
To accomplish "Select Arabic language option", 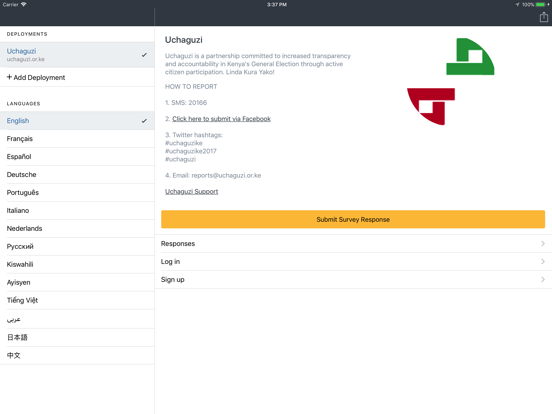I will [77, 319].
